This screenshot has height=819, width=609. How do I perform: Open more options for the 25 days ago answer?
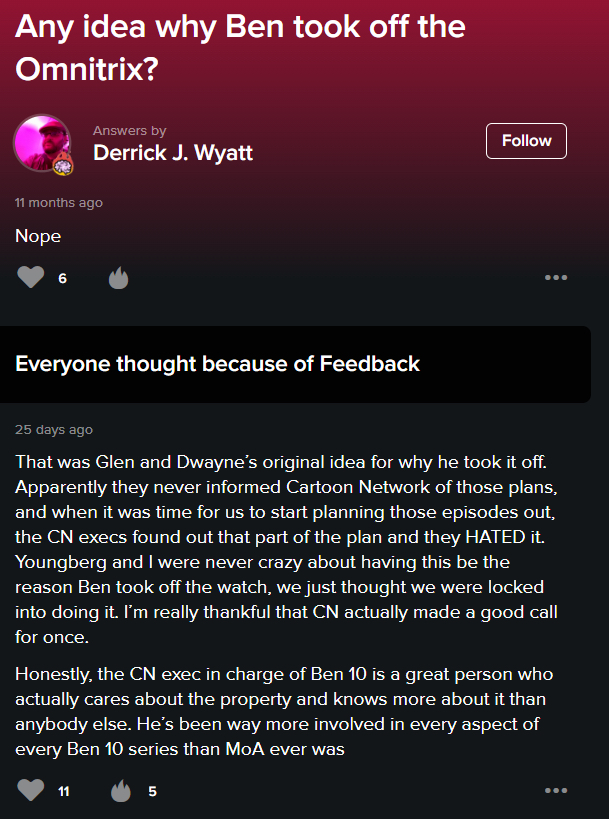click(x=556, y=791)
